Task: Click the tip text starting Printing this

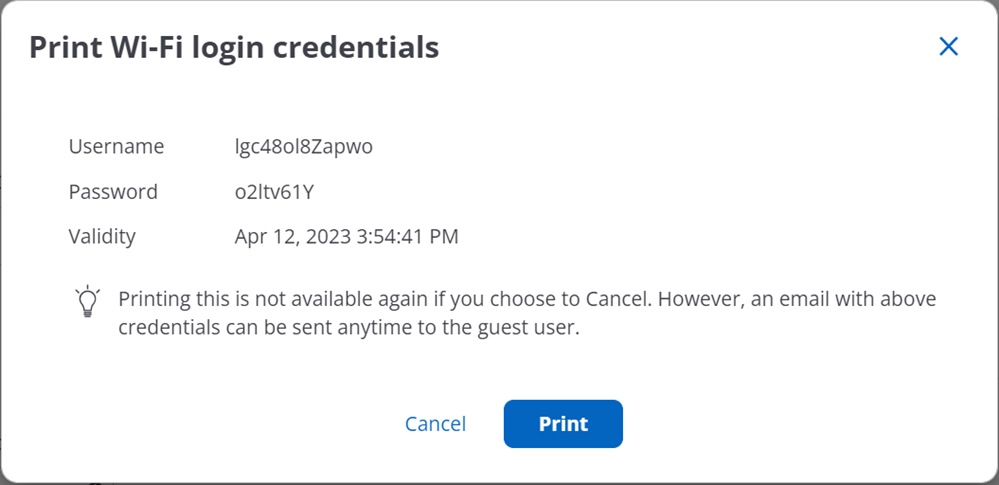Action: (x=527, y=314)
